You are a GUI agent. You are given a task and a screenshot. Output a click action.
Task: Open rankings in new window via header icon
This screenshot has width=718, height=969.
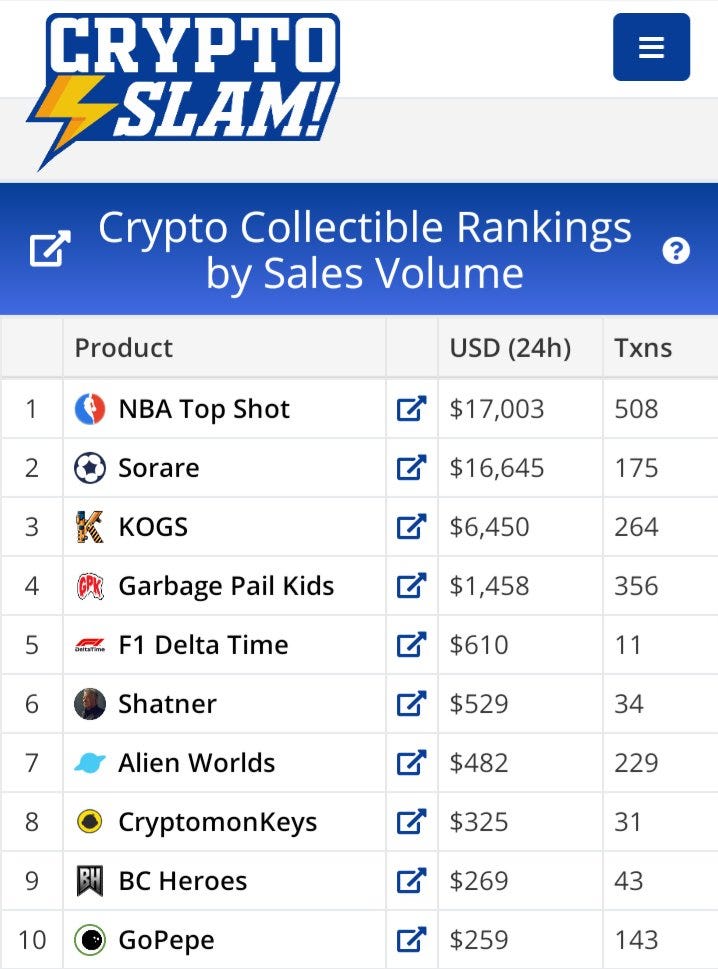(x=50, y=249)
